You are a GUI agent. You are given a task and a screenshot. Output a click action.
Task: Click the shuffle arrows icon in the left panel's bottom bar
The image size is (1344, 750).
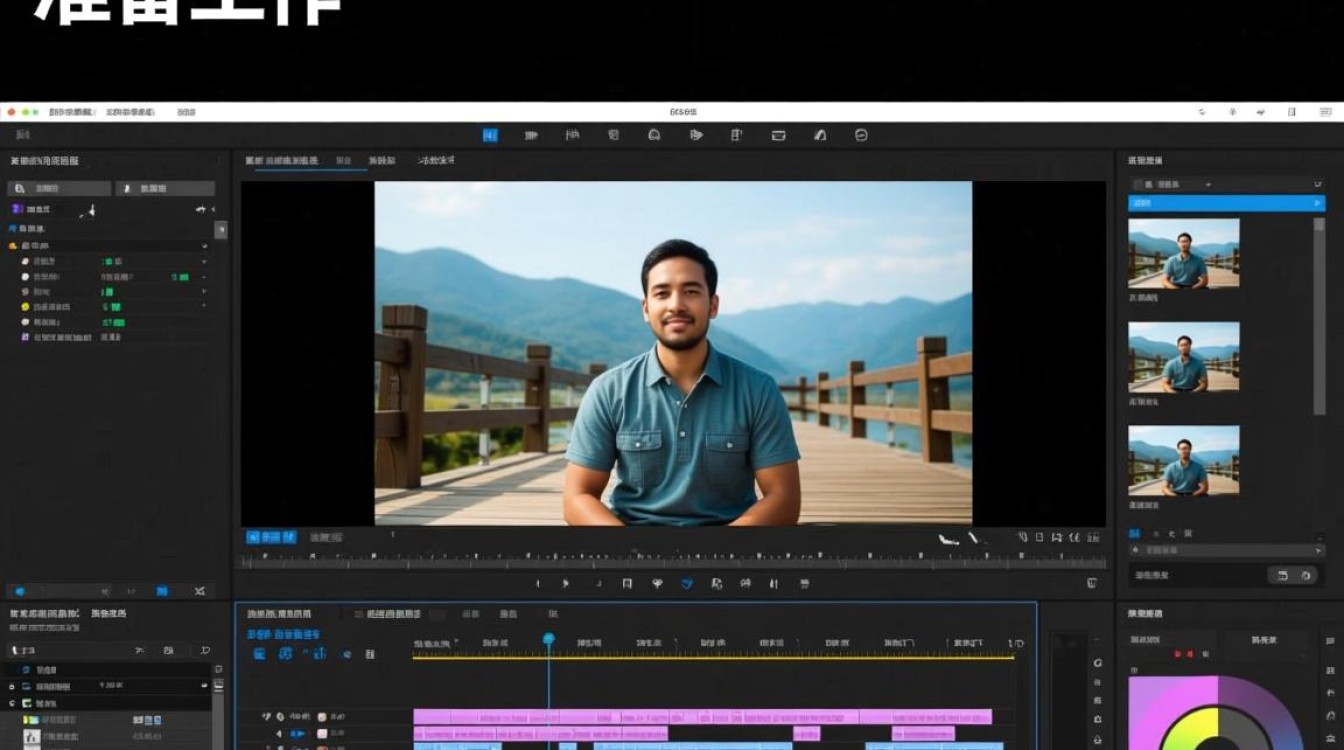[x=199, y=591]
